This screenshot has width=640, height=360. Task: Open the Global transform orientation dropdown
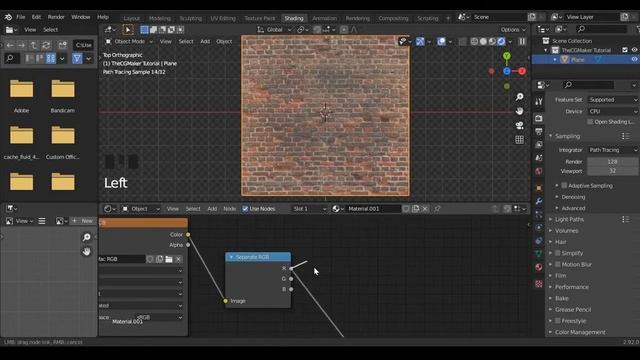click(274, 29)
